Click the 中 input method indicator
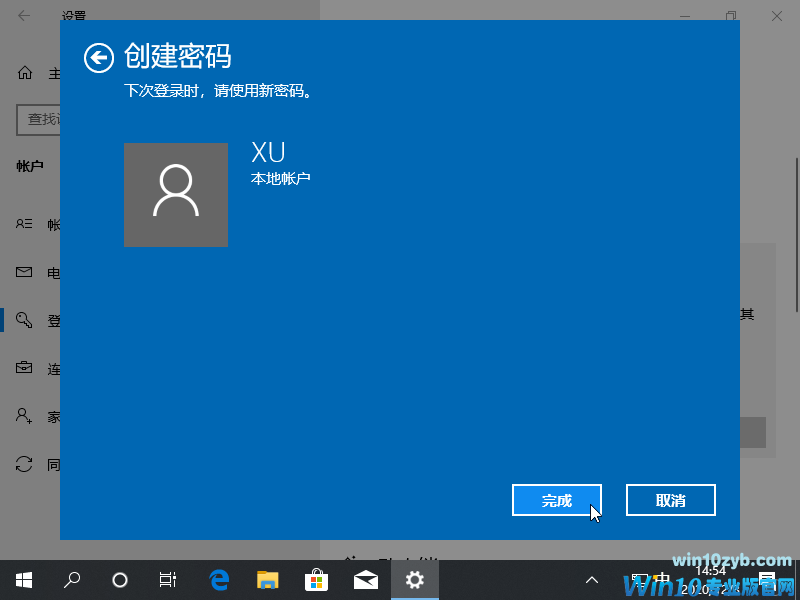This screenshot has height=600, width=800. pyautogui.click(x=662, y=577)
